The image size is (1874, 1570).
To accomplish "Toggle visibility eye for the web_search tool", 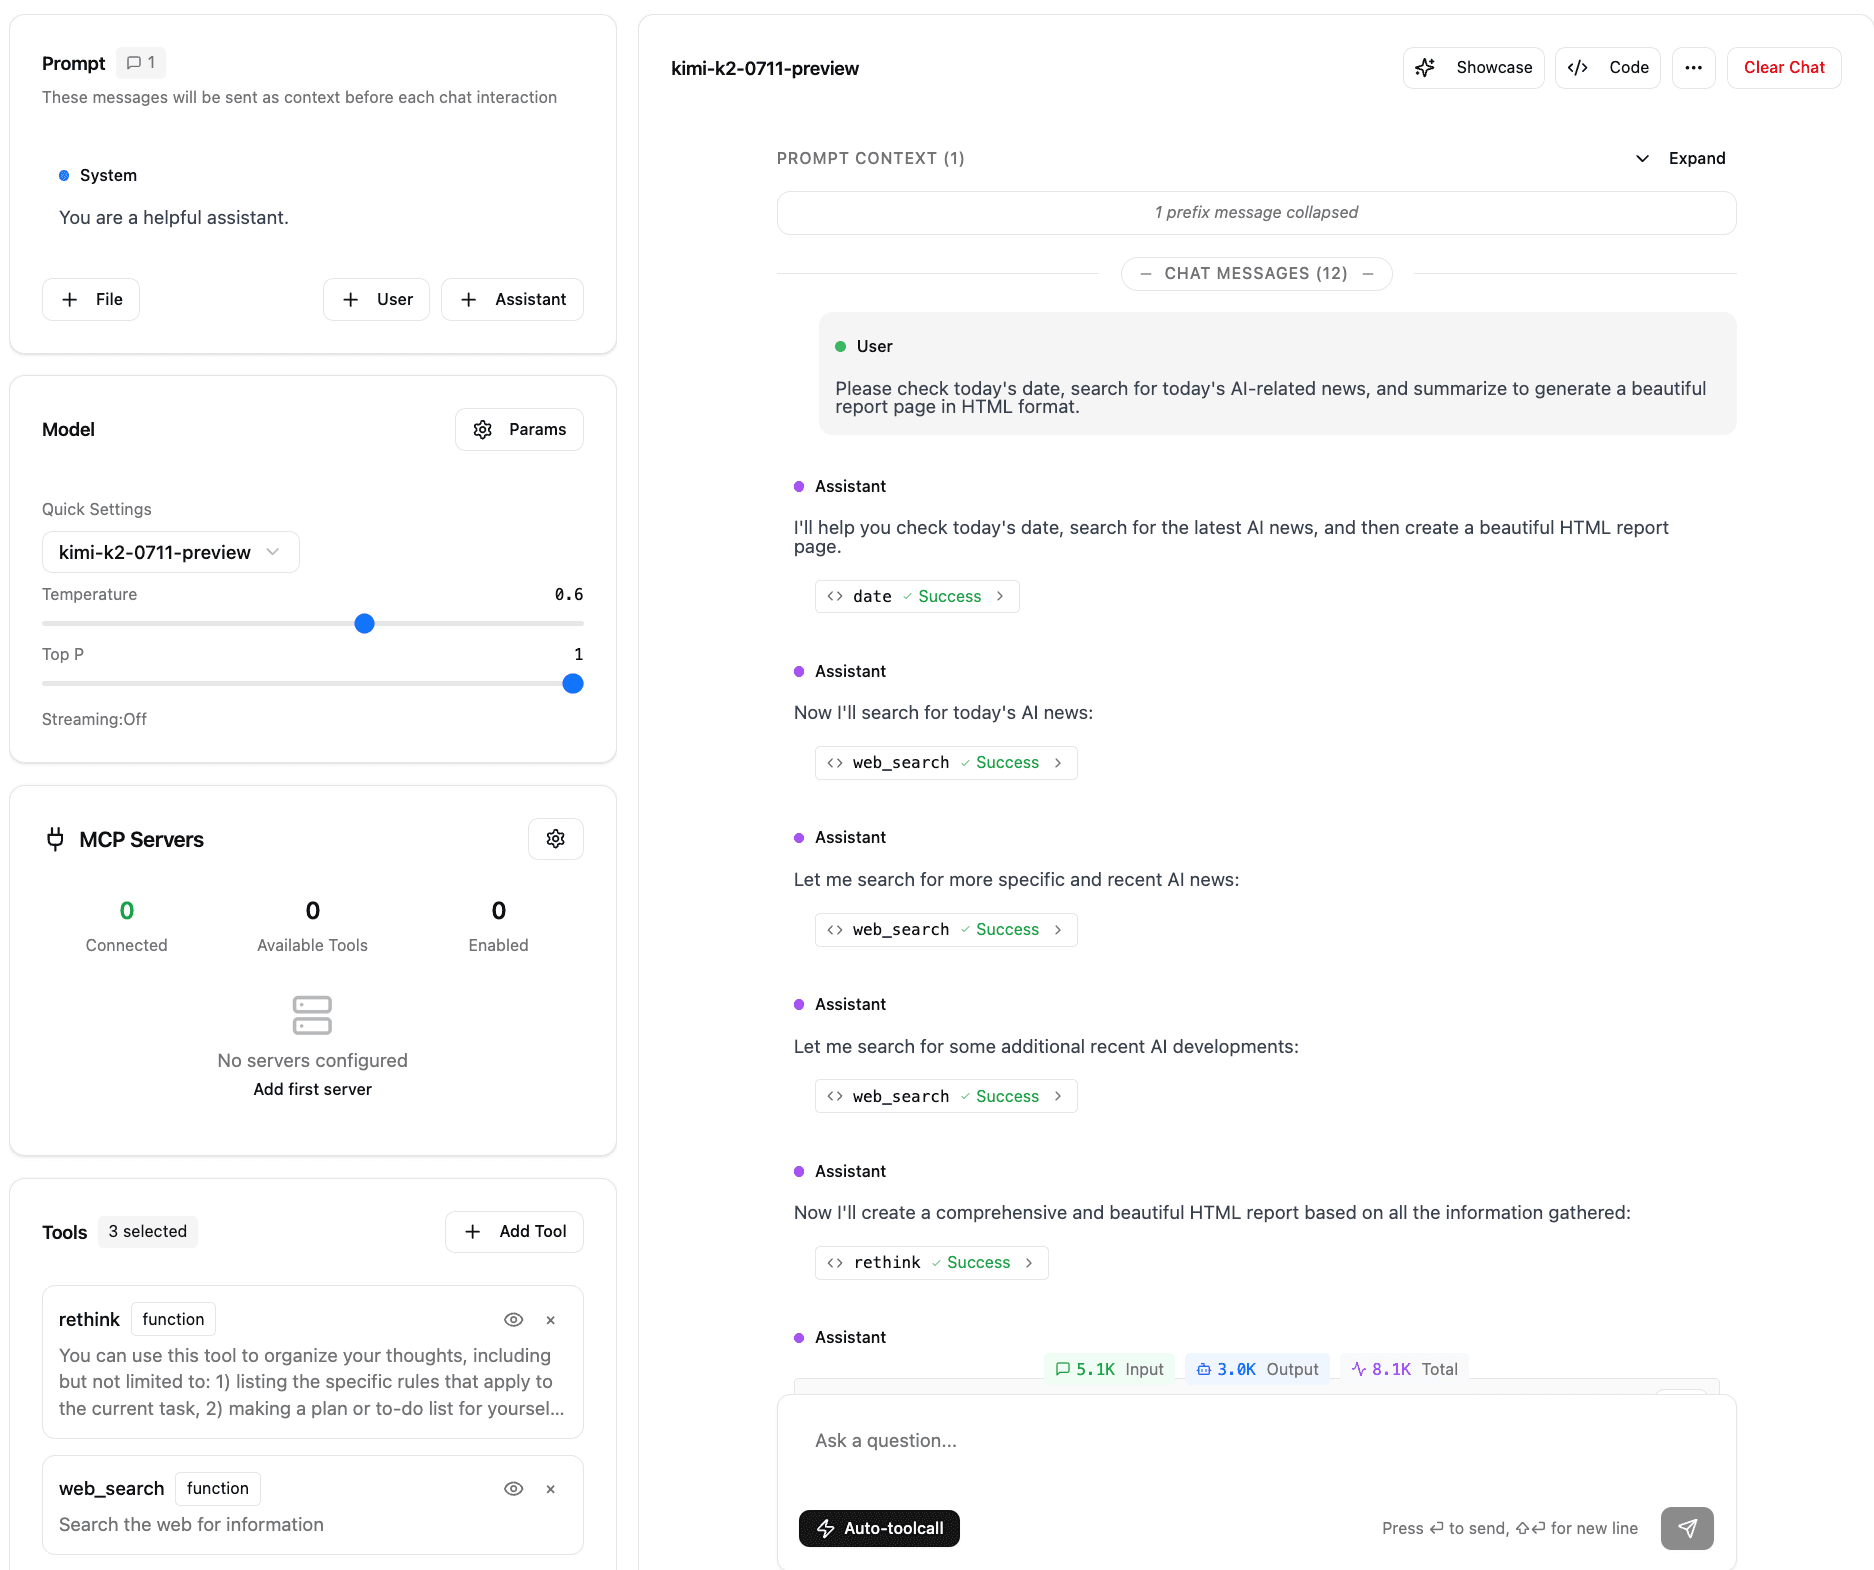I will click(x=513, y=1489).
